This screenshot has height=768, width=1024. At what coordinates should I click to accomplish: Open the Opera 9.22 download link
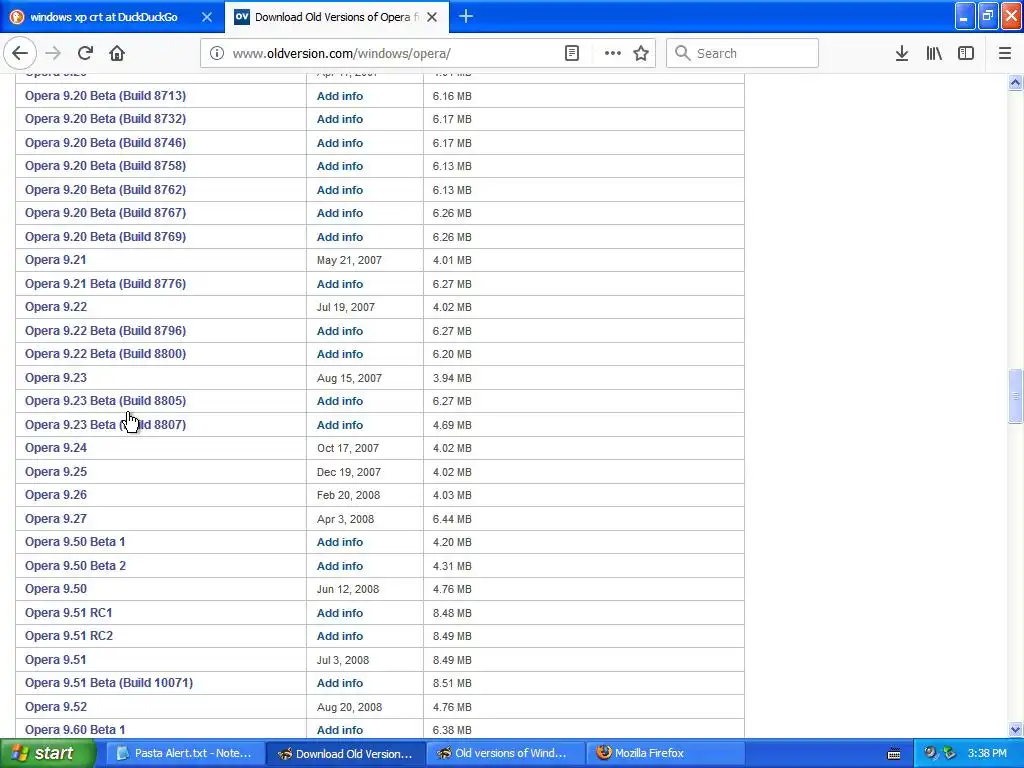point(56,307)
